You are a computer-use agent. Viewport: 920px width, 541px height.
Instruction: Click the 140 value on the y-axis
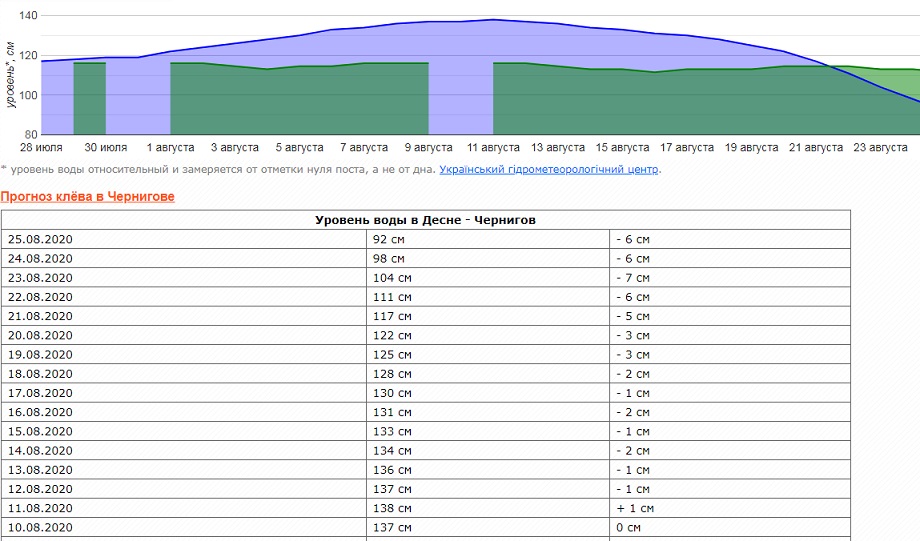pyautogui.click(x=28, y=16)
